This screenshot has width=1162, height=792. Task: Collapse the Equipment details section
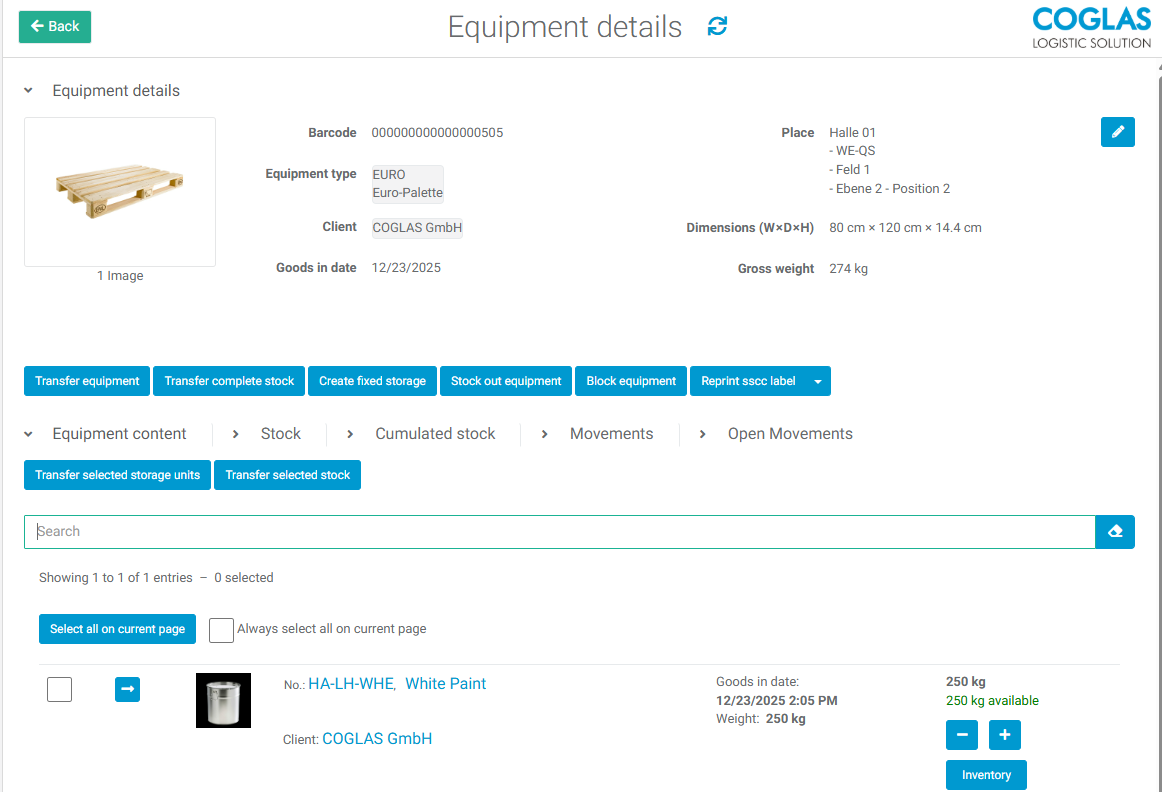tap(28, 90)
